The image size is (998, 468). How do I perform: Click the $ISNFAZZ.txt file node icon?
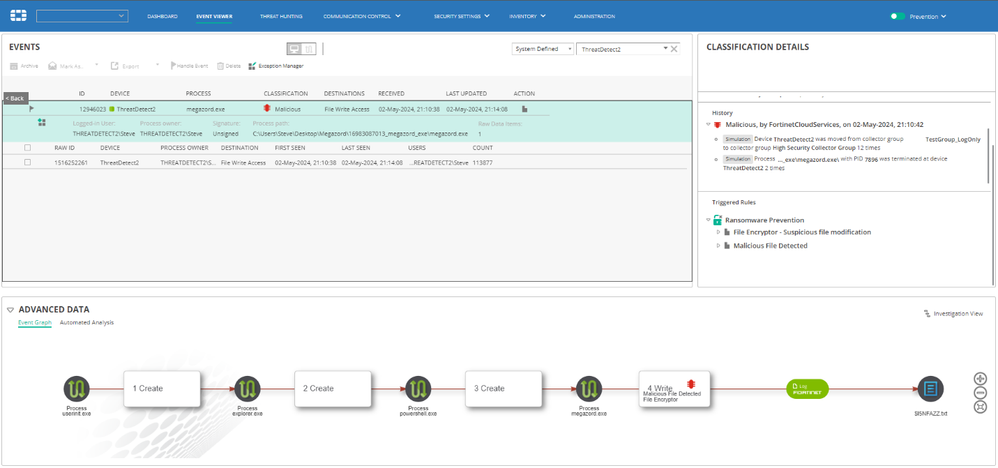click(929, 388)
